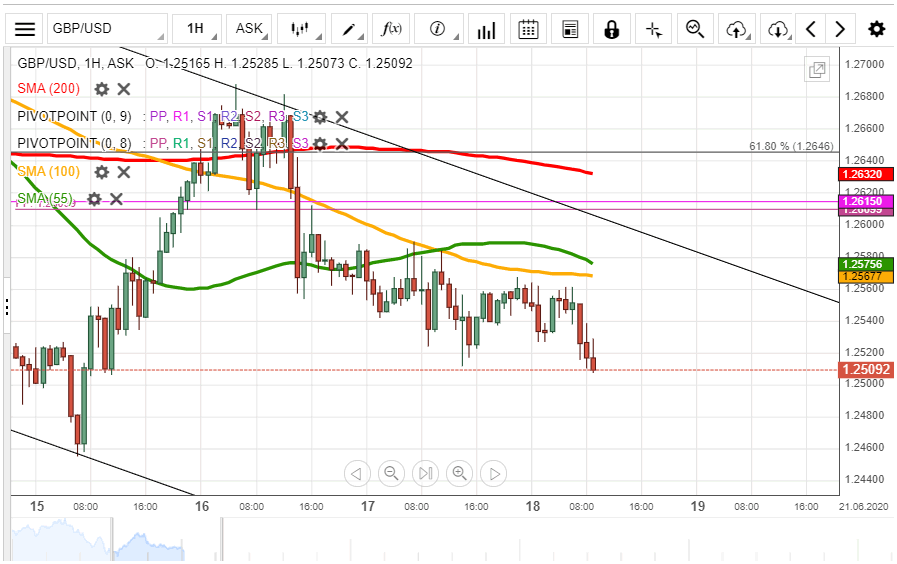The height and width of the screenshot is (564, 897).
Task: Click the cloud upload icon
Action: point(737,29)
